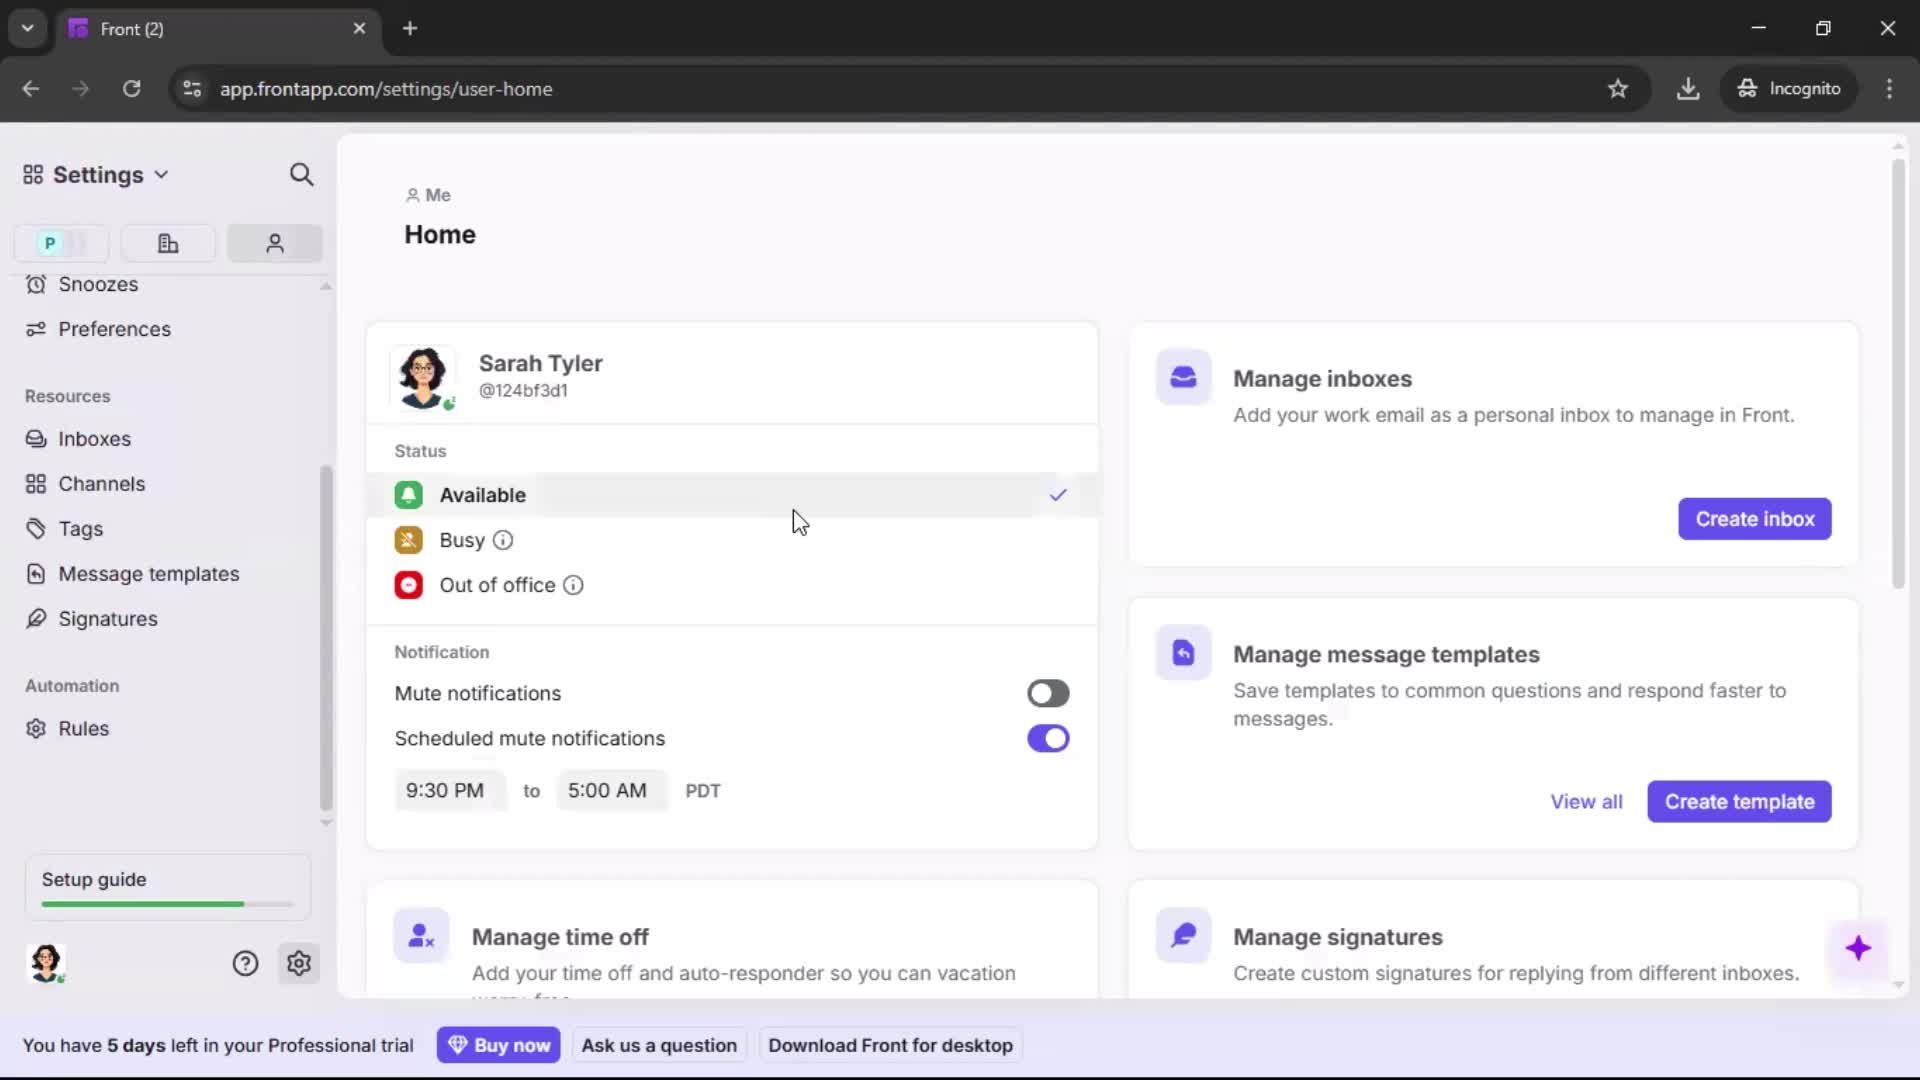This screenshot has width=1920, height=1080.
Task: Switch to the company workspace tab
Action: 167,243
